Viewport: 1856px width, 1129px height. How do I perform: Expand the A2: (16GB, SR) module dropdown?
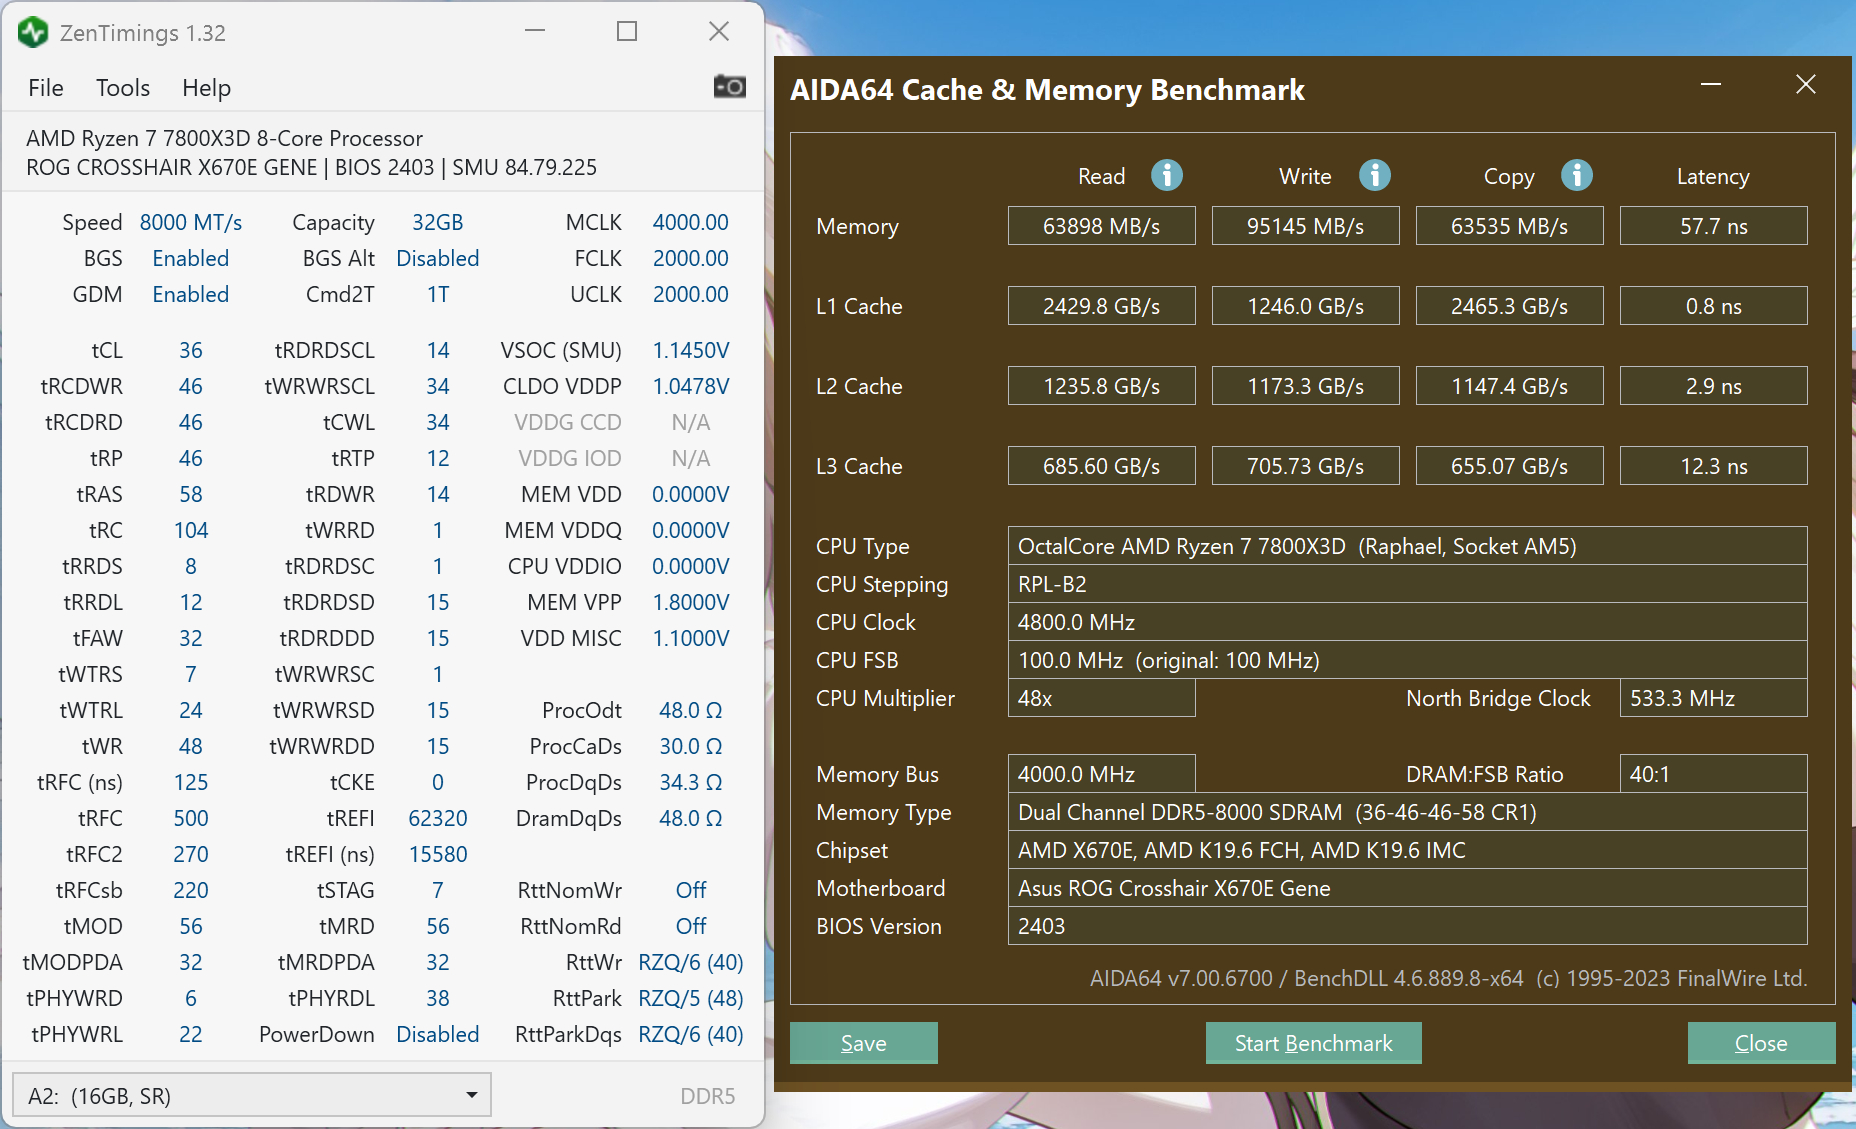point(251,1095)
